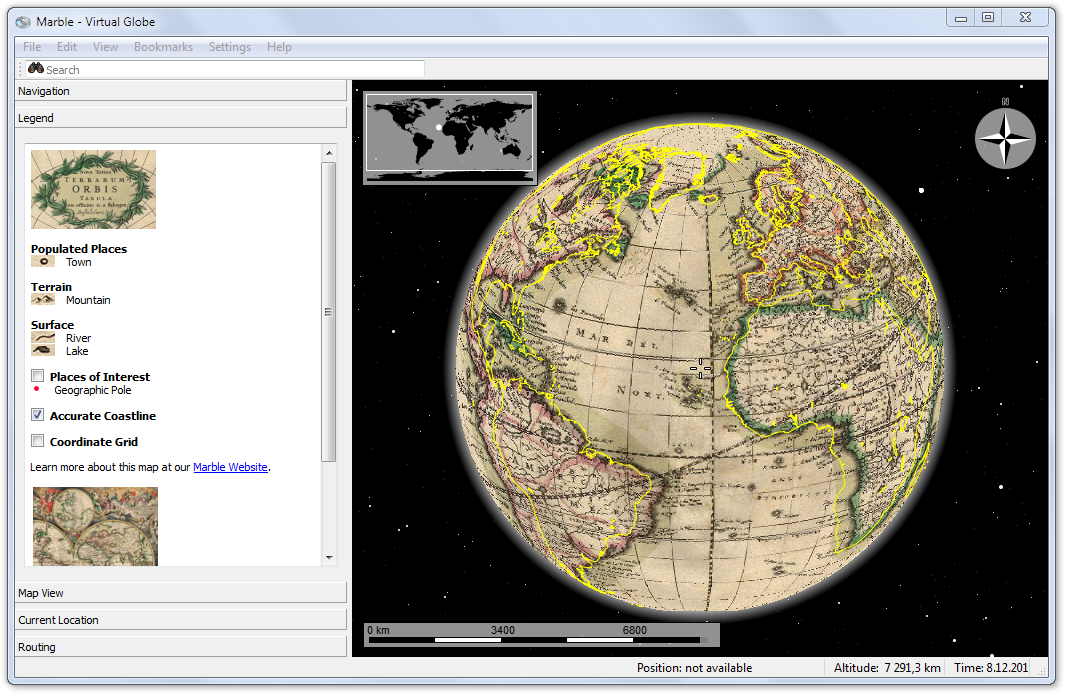Click the binoculars search icon

click(x=35, y=69)
